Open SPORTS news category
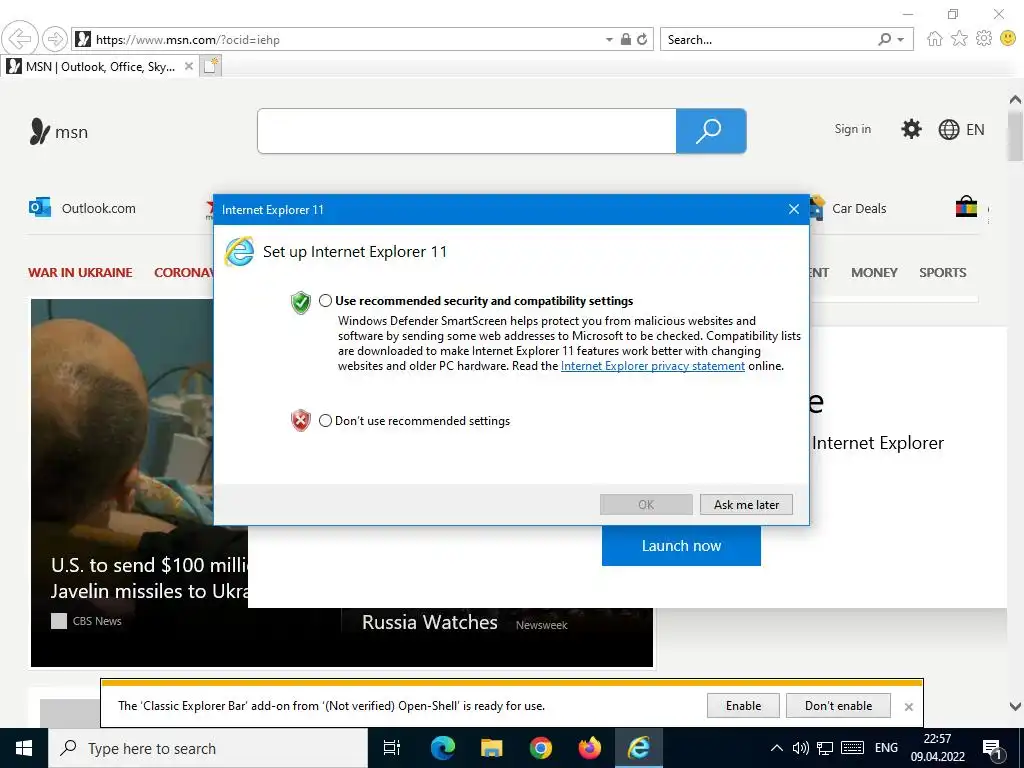 (x=942, y=272)
